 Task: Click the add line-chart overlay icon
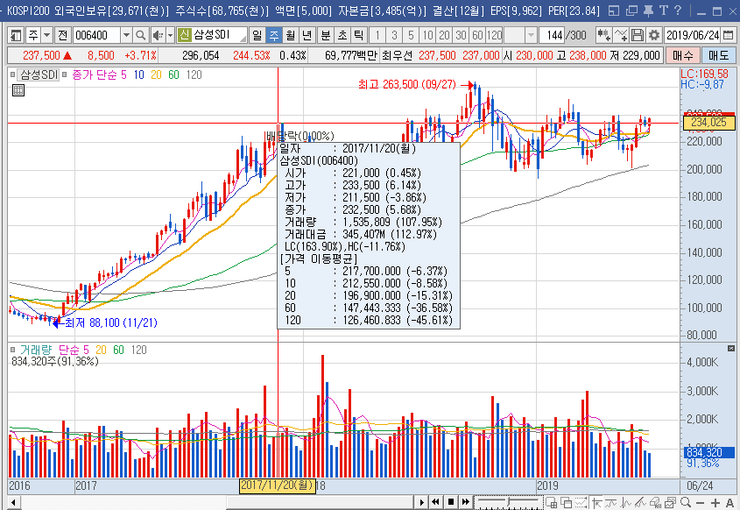(x=621, y=35)
